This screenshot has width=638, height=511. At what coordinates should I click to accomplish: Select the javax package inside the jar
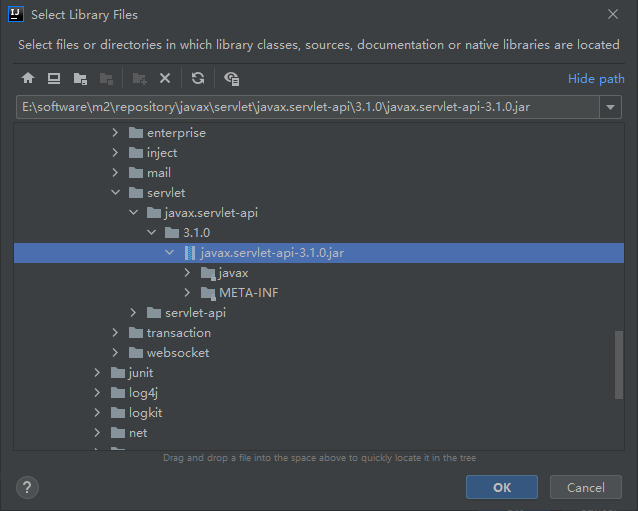(x=233, y=273)
